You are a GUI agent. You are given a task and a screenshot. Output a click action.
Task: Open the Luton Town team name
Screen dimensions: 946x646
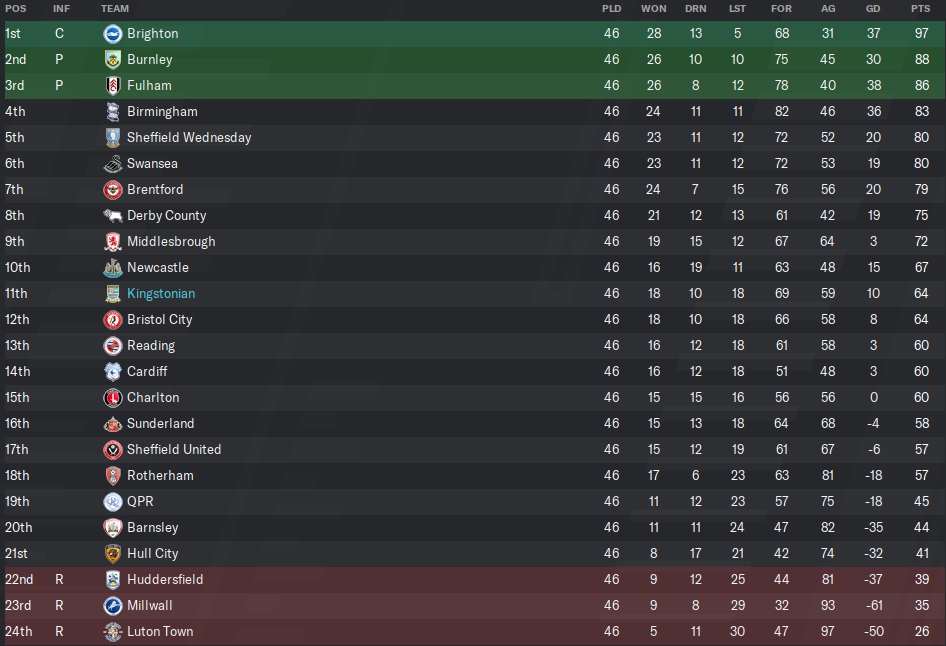tap(160, 631)
